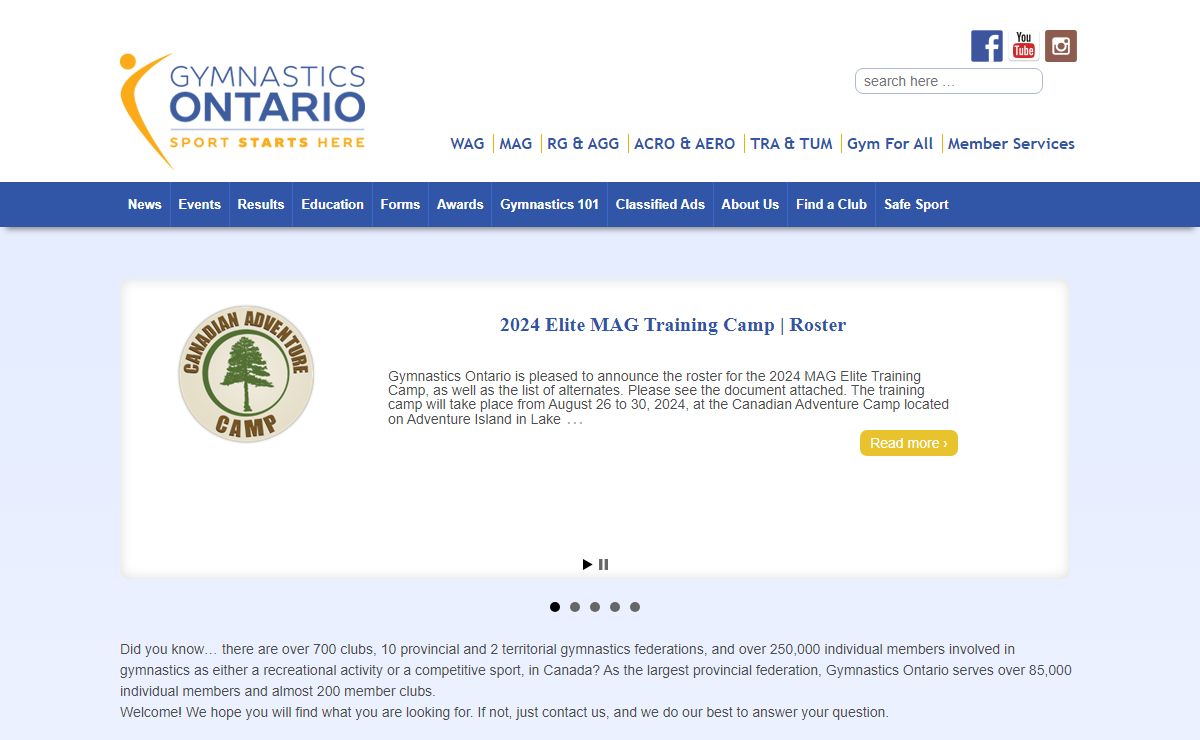Open the Facebook social icon
The width and height of the screenshot is (1200, 740).
click(x=987, y=46)
